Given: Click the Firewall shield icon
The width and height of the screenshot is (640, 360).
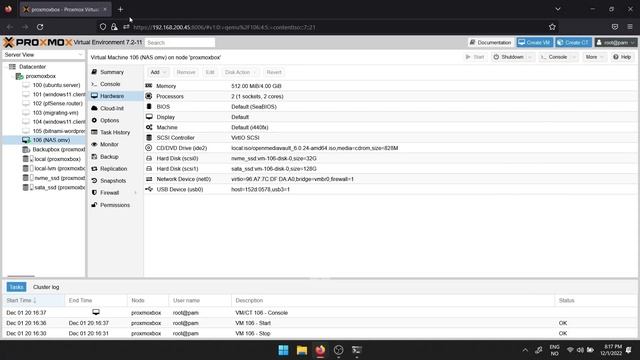Looking at the screenshot, I should 94,193.
